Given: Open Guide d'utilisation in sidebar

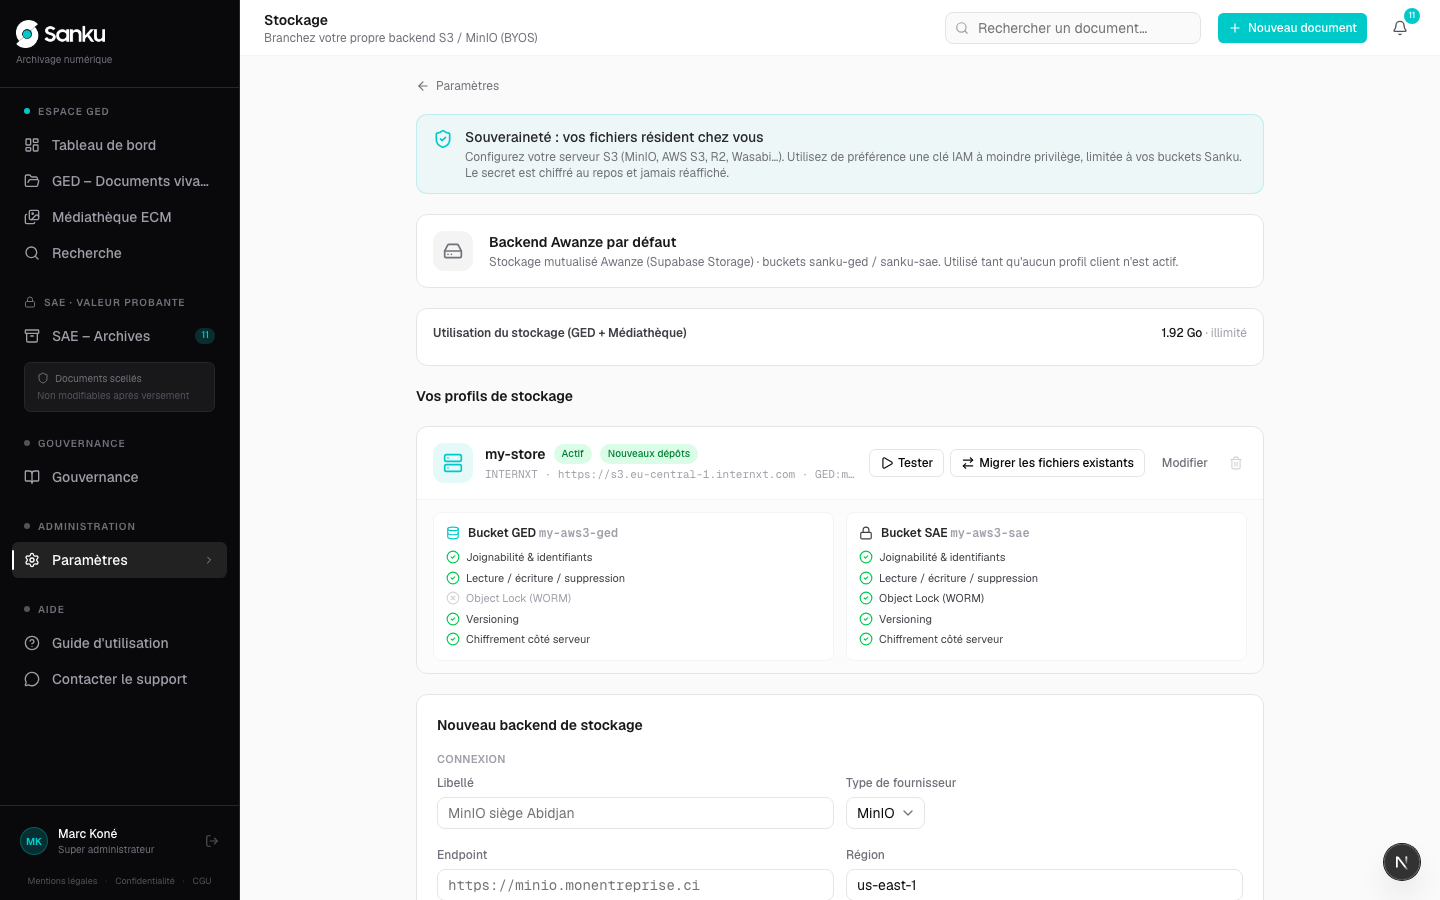Looking at the screenshot, I should 120,643.
